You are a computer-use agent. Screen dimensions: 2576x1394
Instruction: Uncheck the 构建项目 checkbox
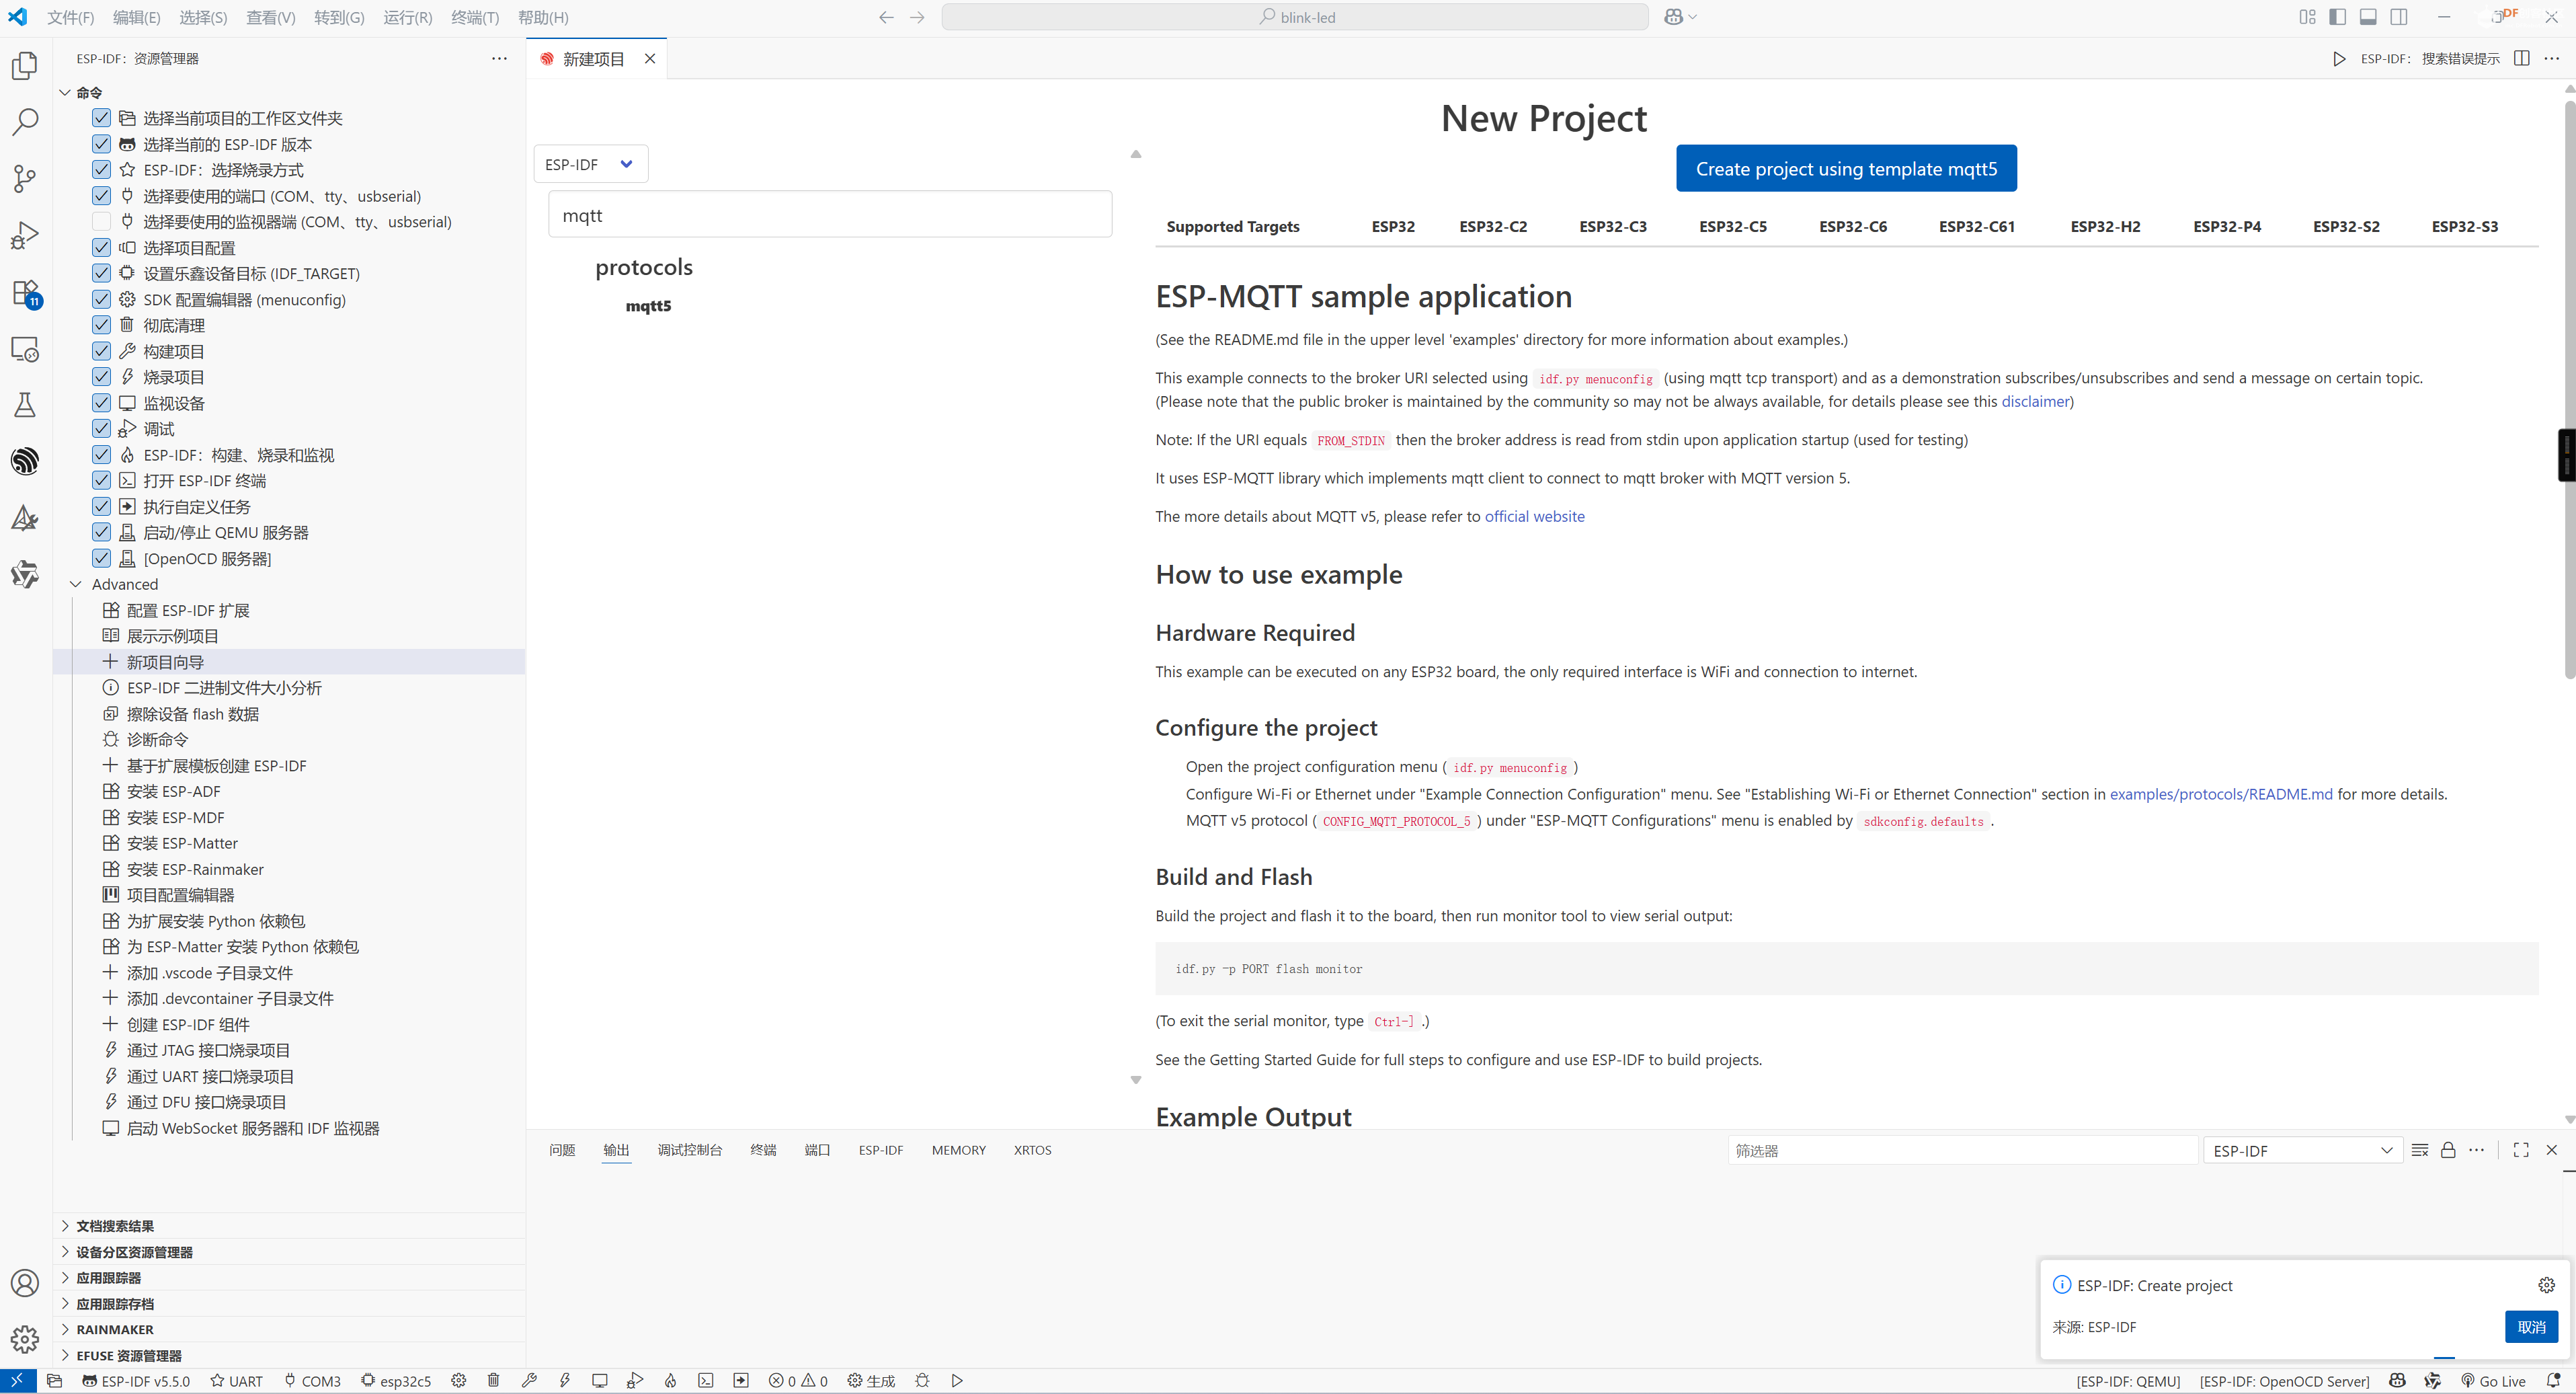(x=101, y=351)
